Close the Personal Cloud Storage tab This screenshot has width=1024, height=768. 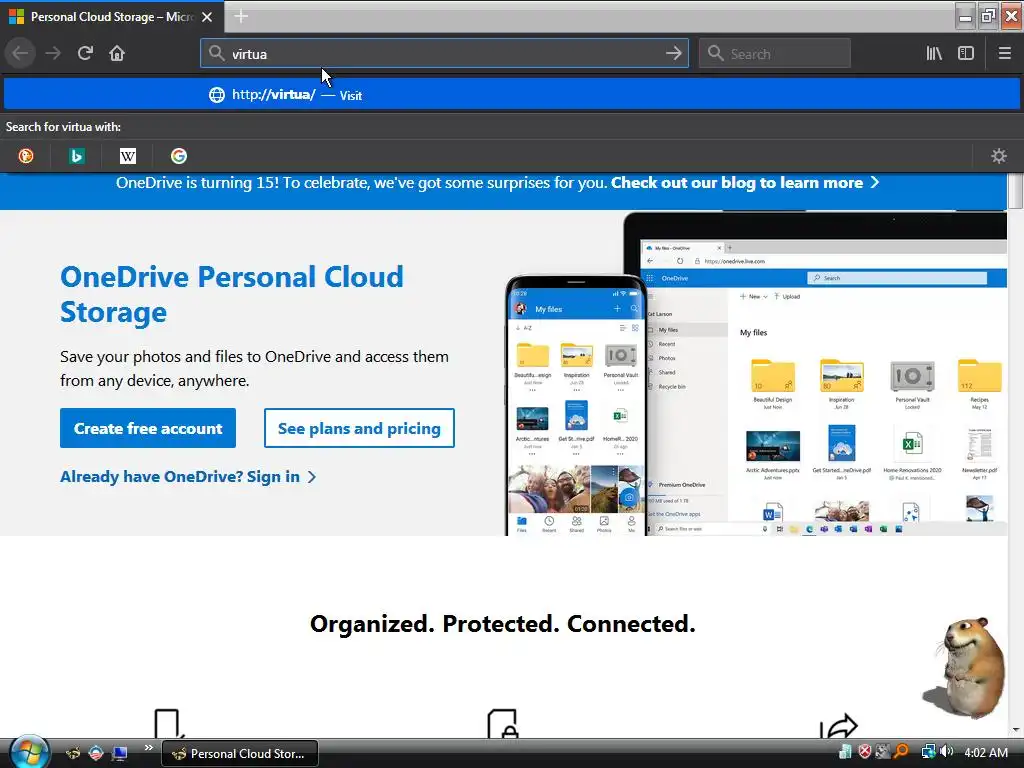point(207,17)
